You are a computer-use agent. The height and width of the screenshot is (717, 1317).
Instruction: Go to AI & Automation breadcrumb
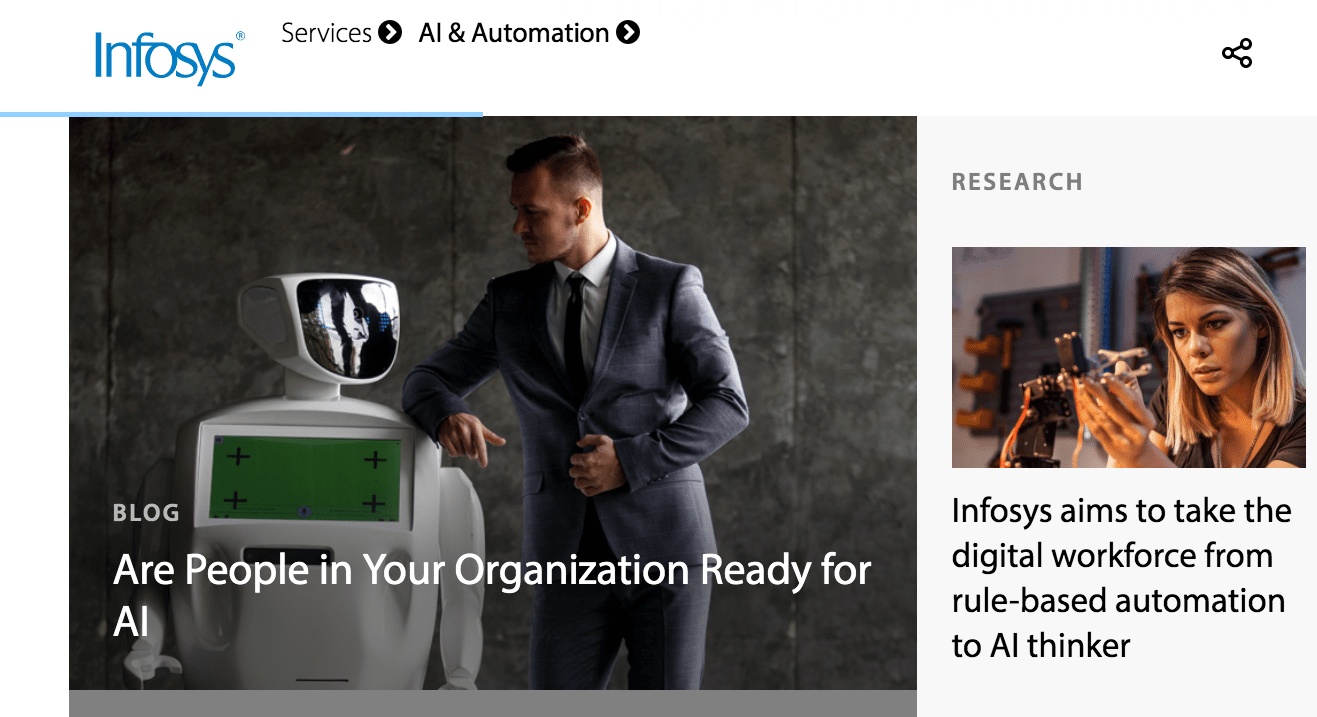514,33
